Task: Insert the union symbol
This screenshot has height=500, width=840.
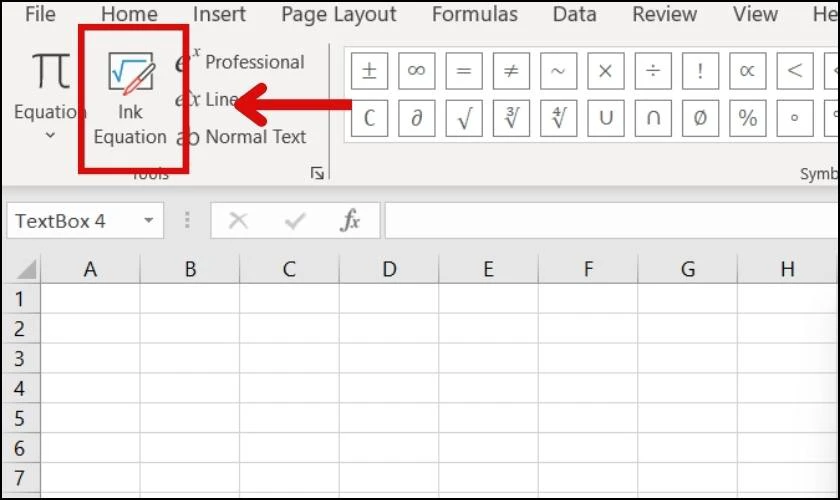Action: pyautogui.click(x=606, y=118)
